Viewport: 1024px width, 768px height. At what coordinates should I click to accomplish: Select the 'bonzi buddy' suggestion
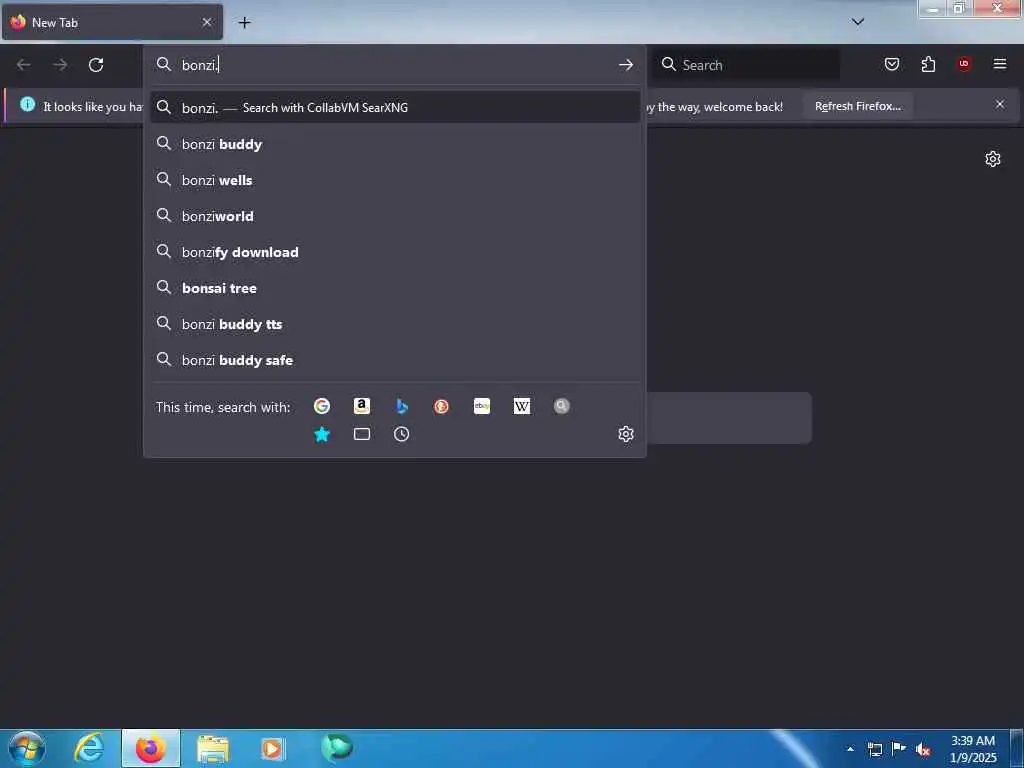(x=394, y=144)
